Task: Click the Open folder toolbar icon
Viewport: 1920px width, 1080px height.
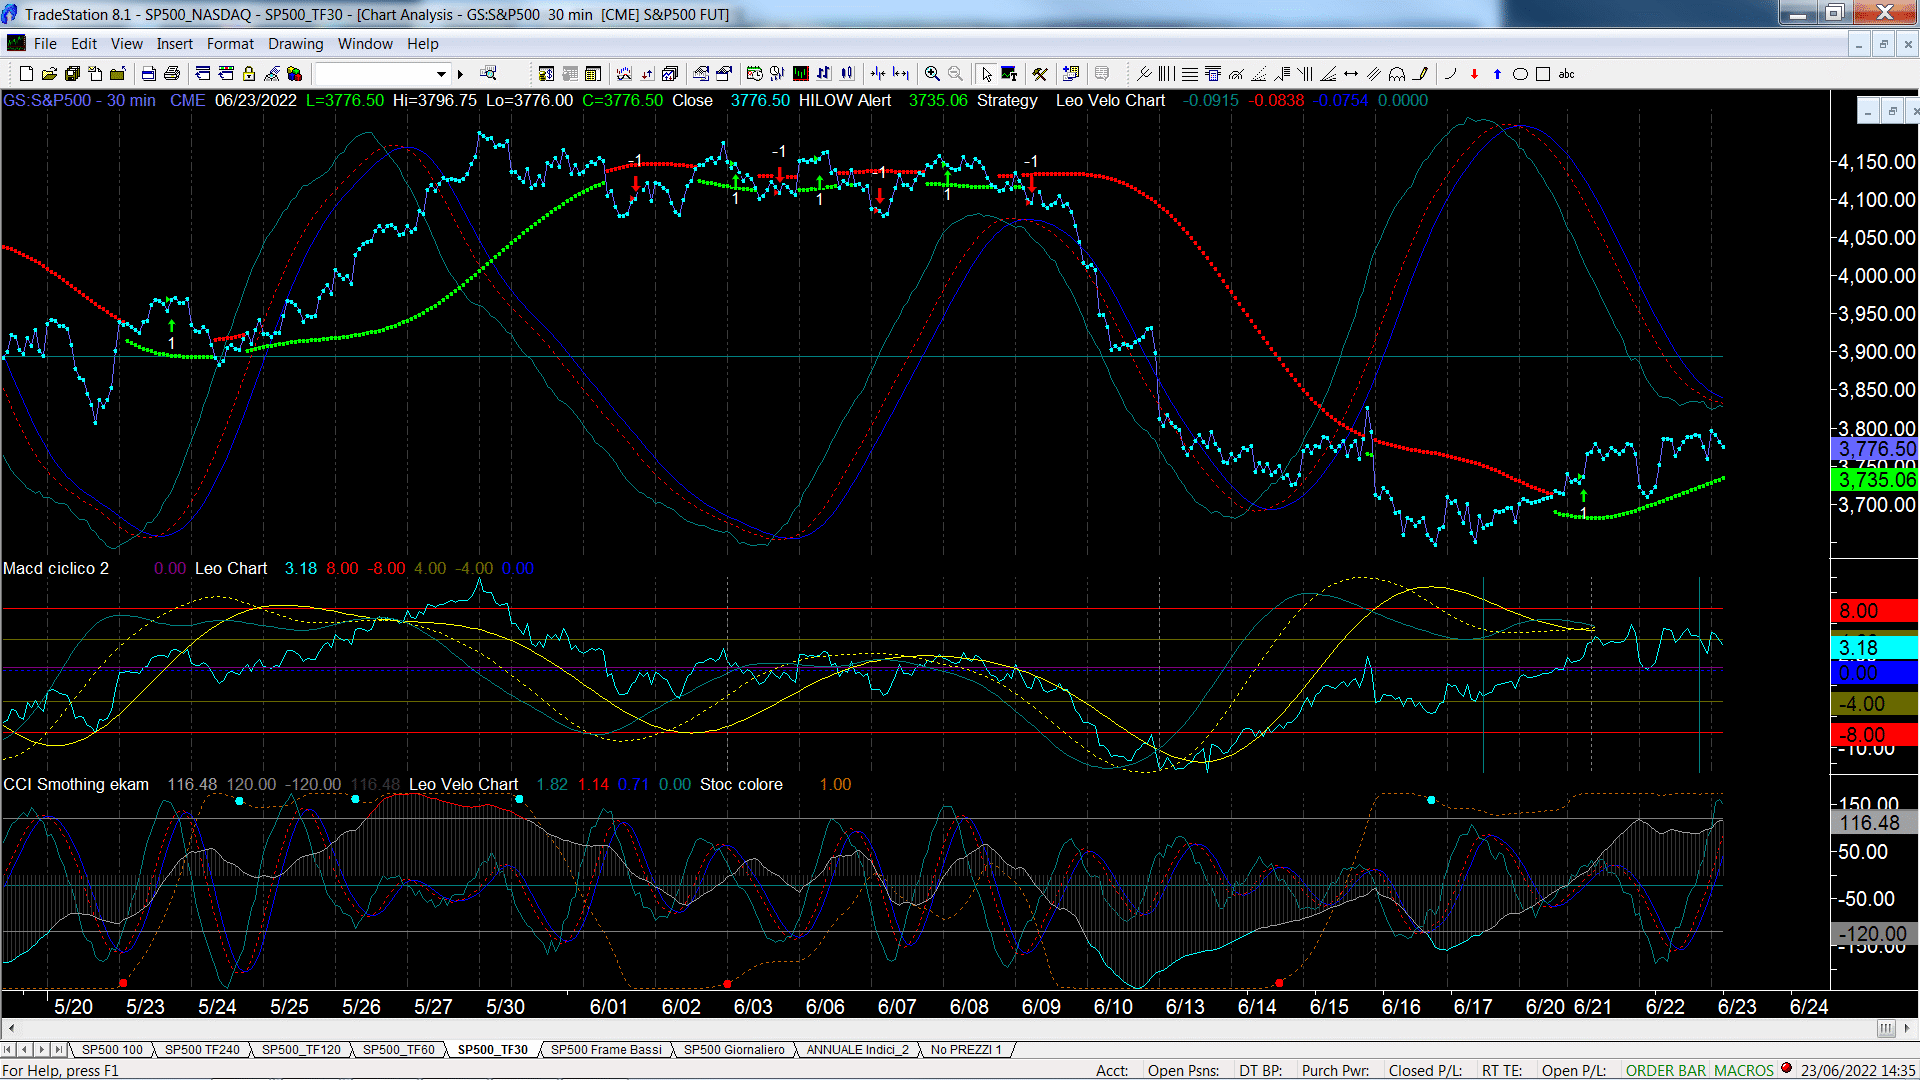Action: pyautogui.click(x=49, y=74)
